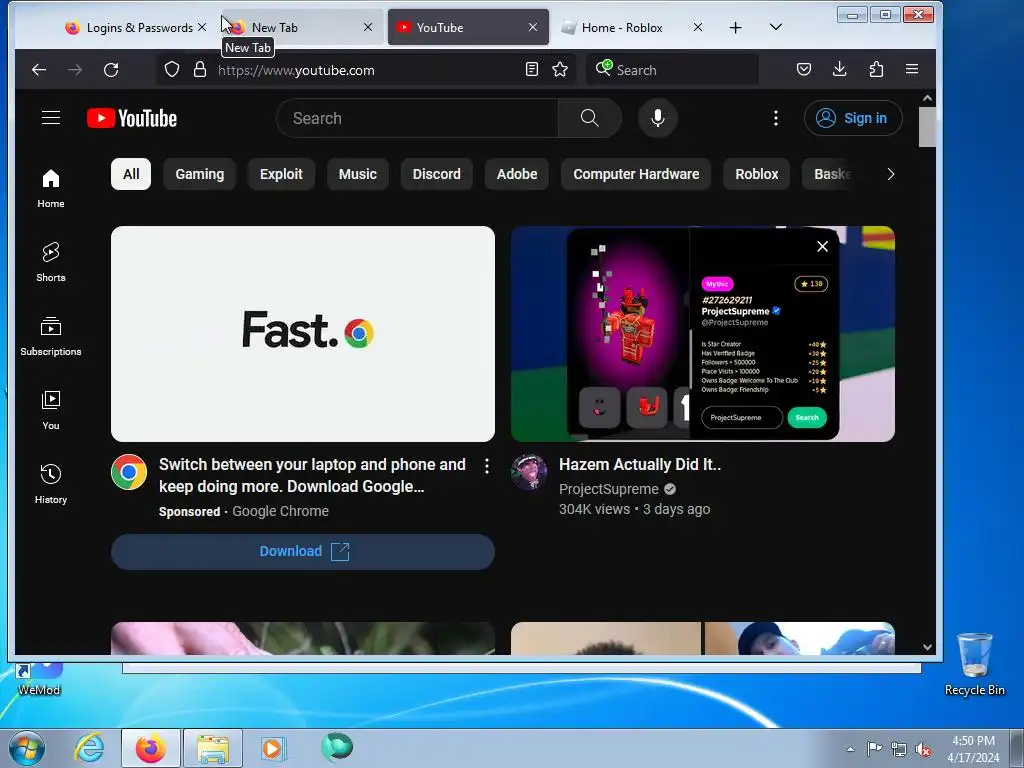Open the Firefox application menu
This screenshot has height=768, width=1024.
(912, 69)
